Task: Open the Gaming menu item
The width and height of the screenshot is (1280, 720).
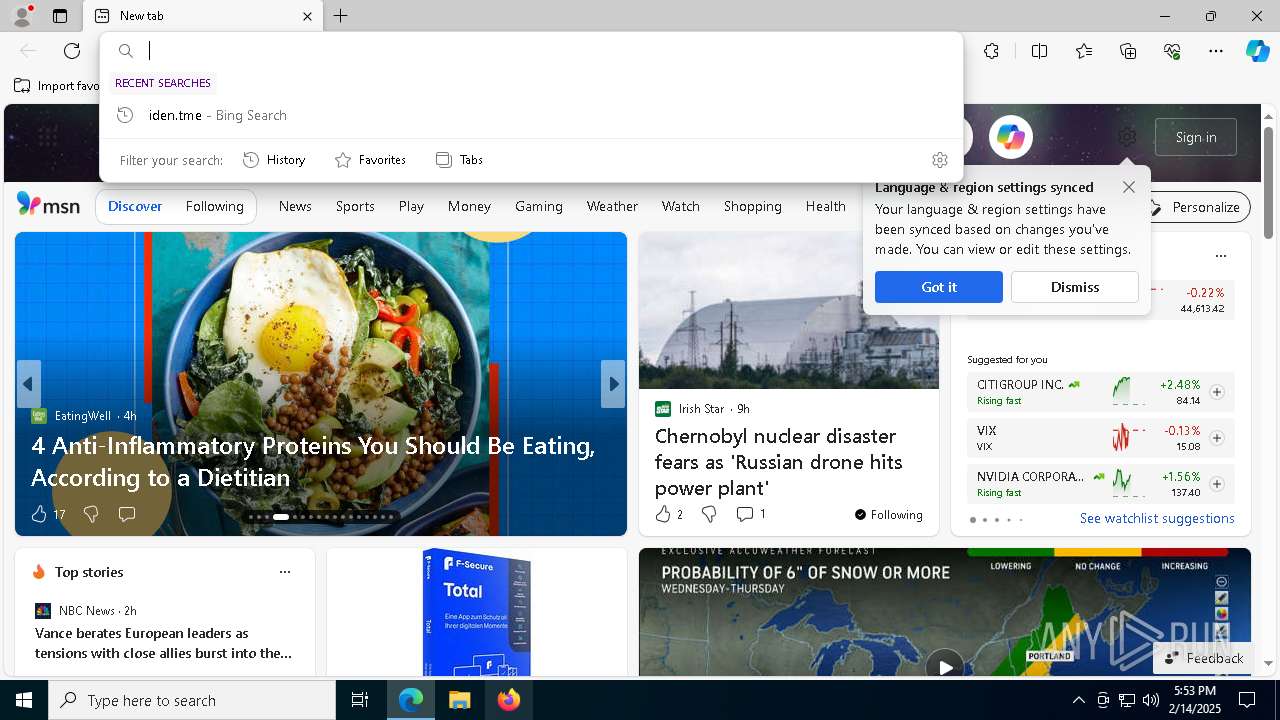Action: tap(539, 206)
